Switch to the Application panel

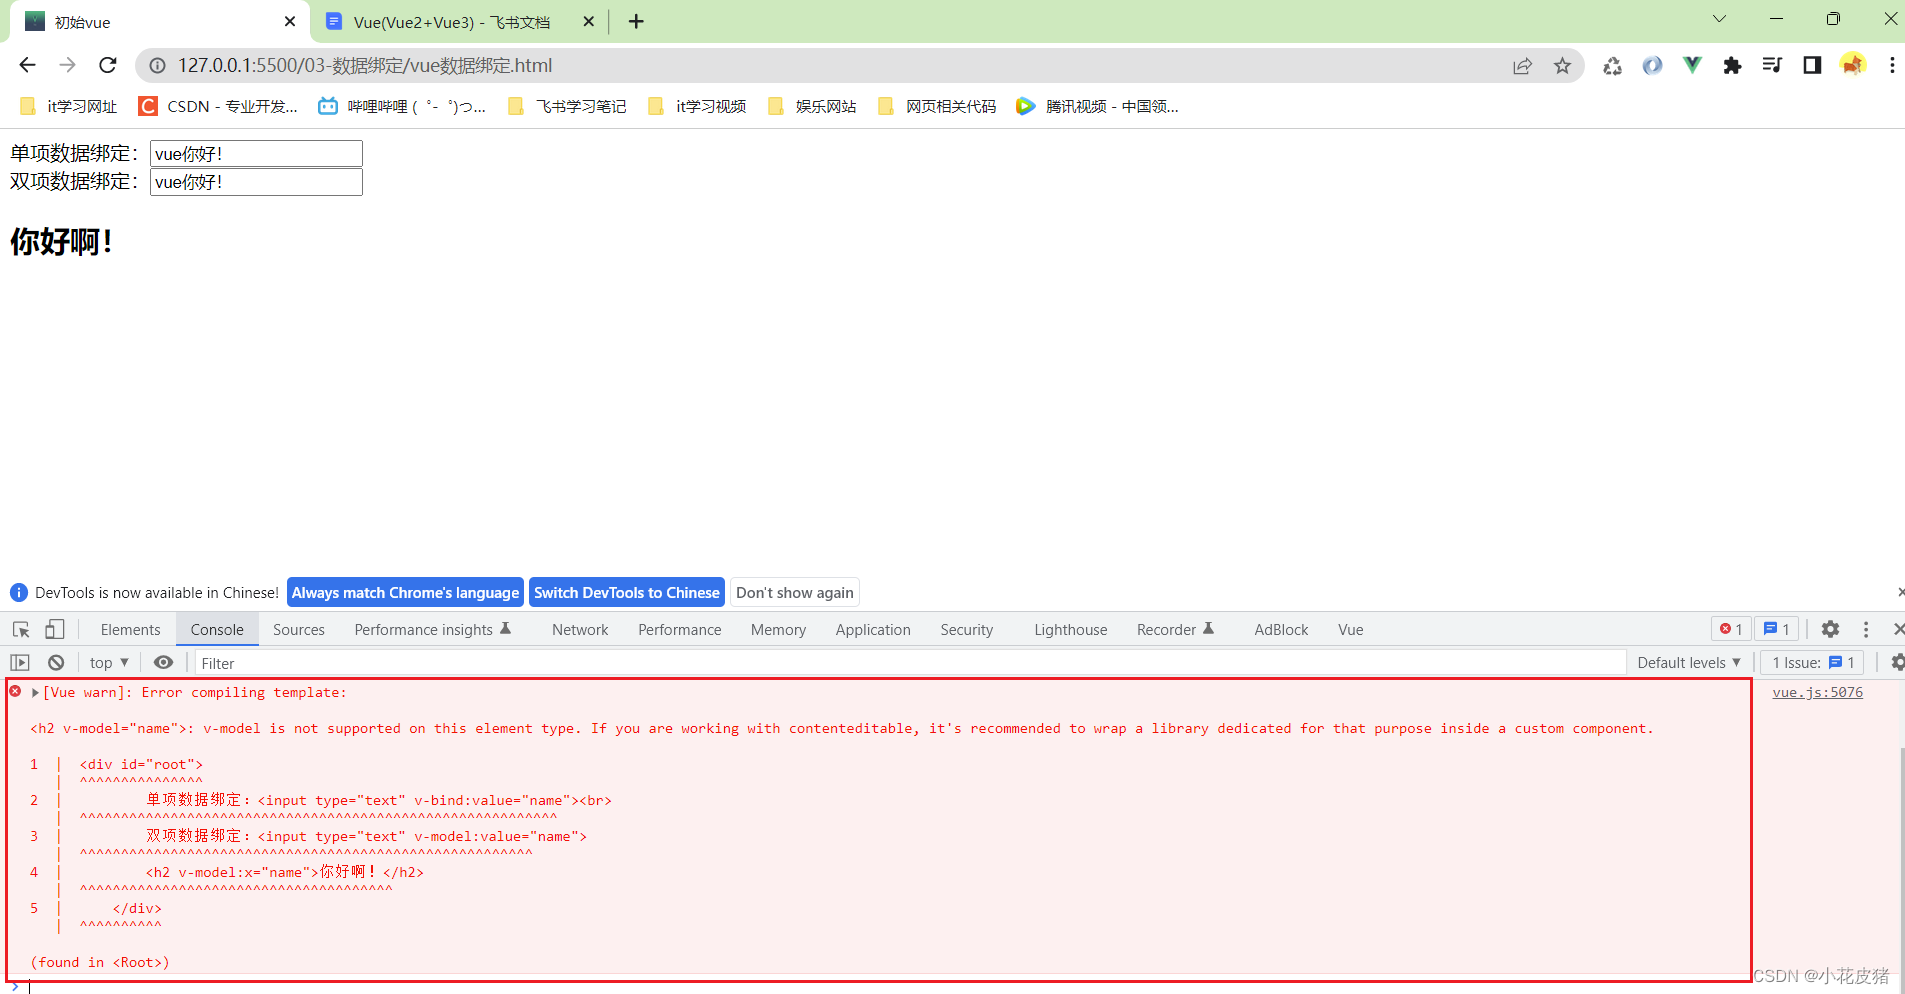[873, 629]
